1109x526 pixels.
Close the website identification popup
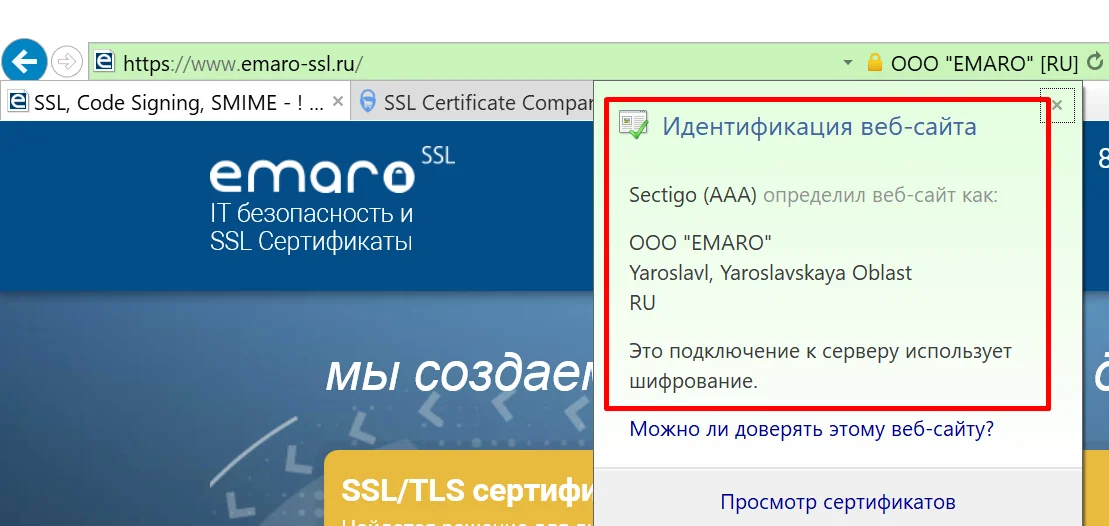(1057, 105)
